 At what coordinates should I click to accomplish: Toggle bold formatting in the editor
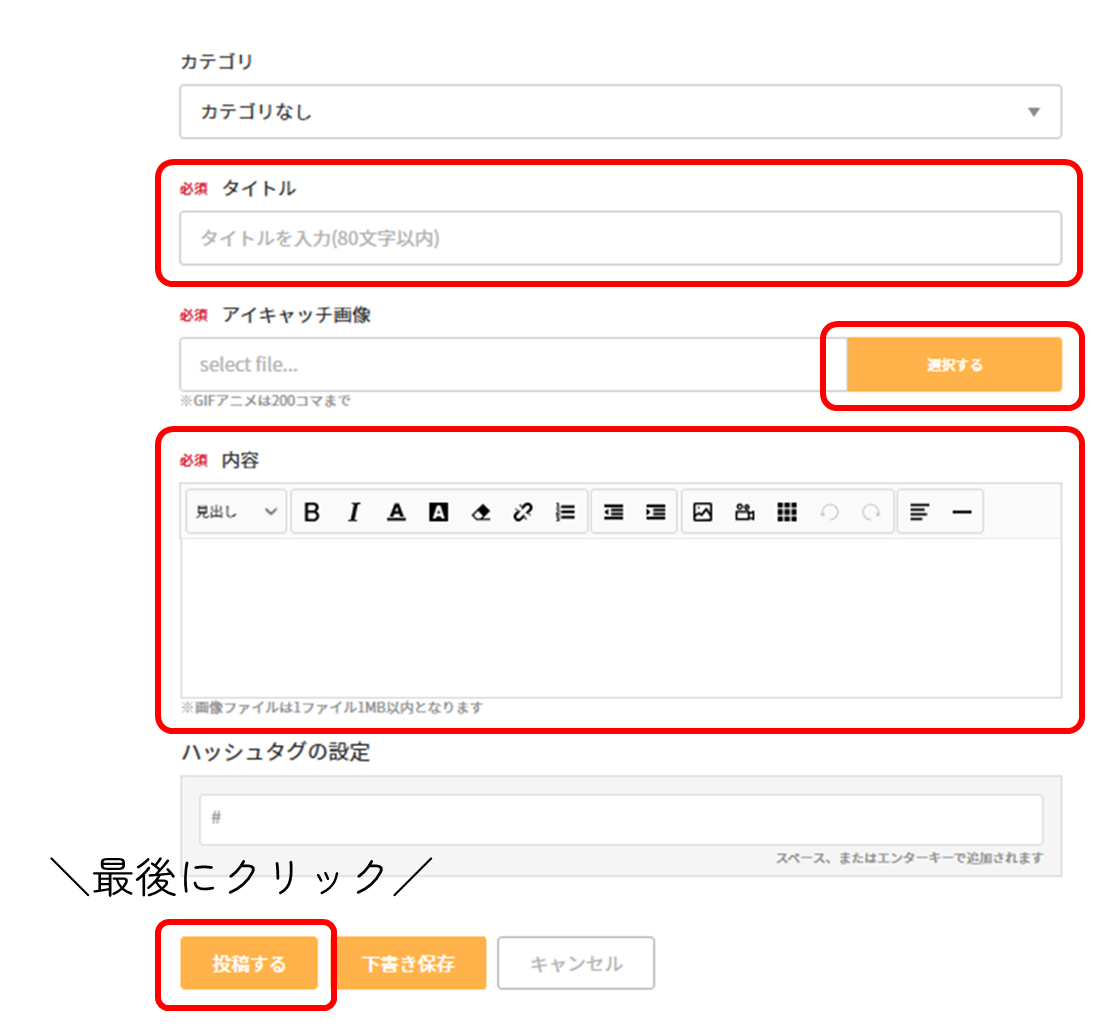pyautogui.click(x=312, y=512)
